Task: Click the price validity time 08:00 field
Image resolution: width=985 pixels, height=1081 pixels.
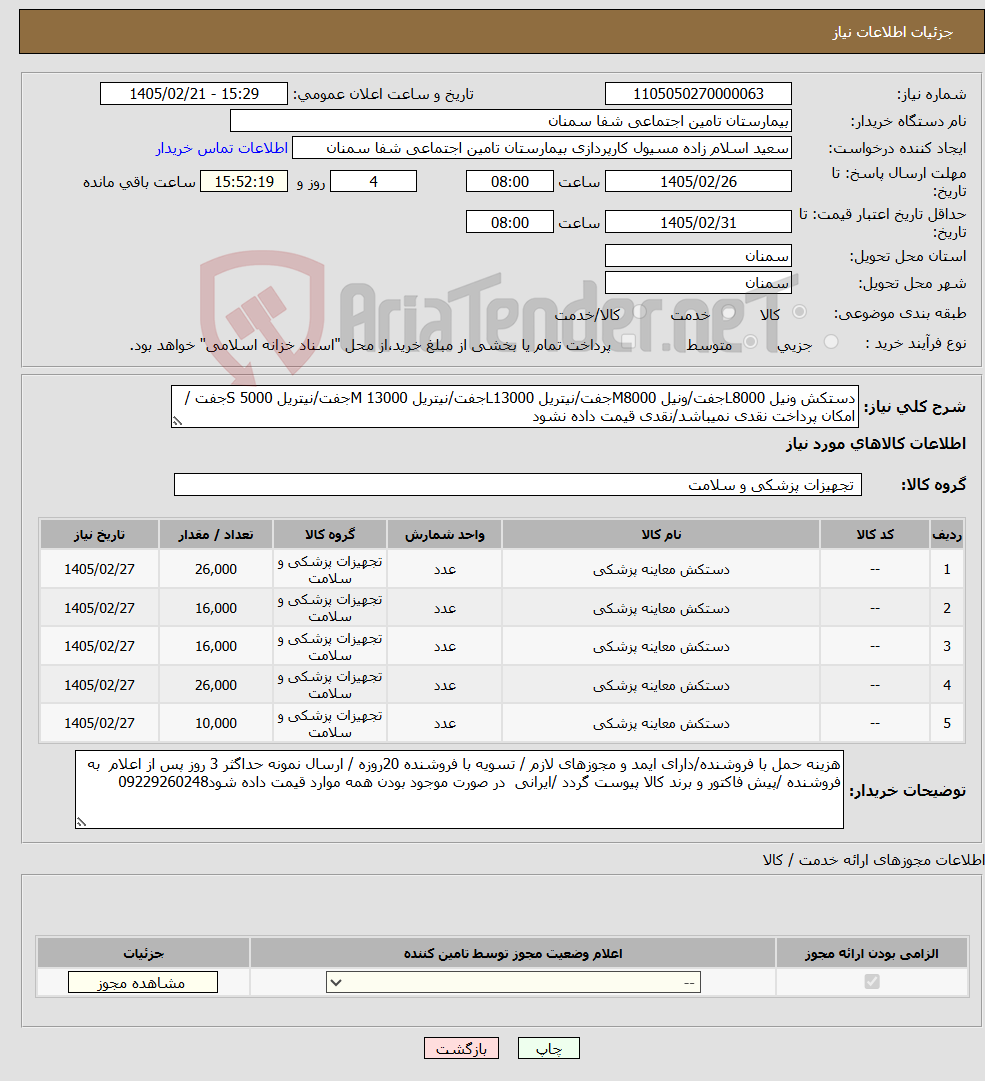Action: click(509, 223)
